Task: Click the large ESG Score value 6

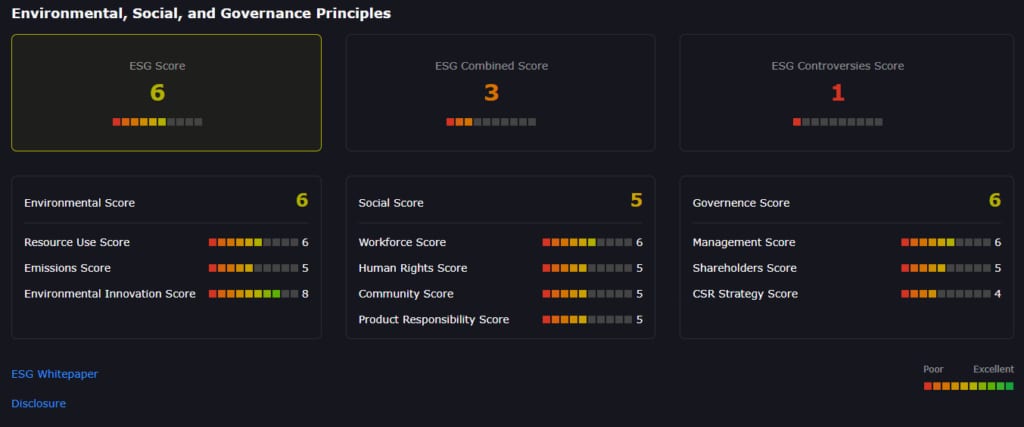Action: click(157, 93)
